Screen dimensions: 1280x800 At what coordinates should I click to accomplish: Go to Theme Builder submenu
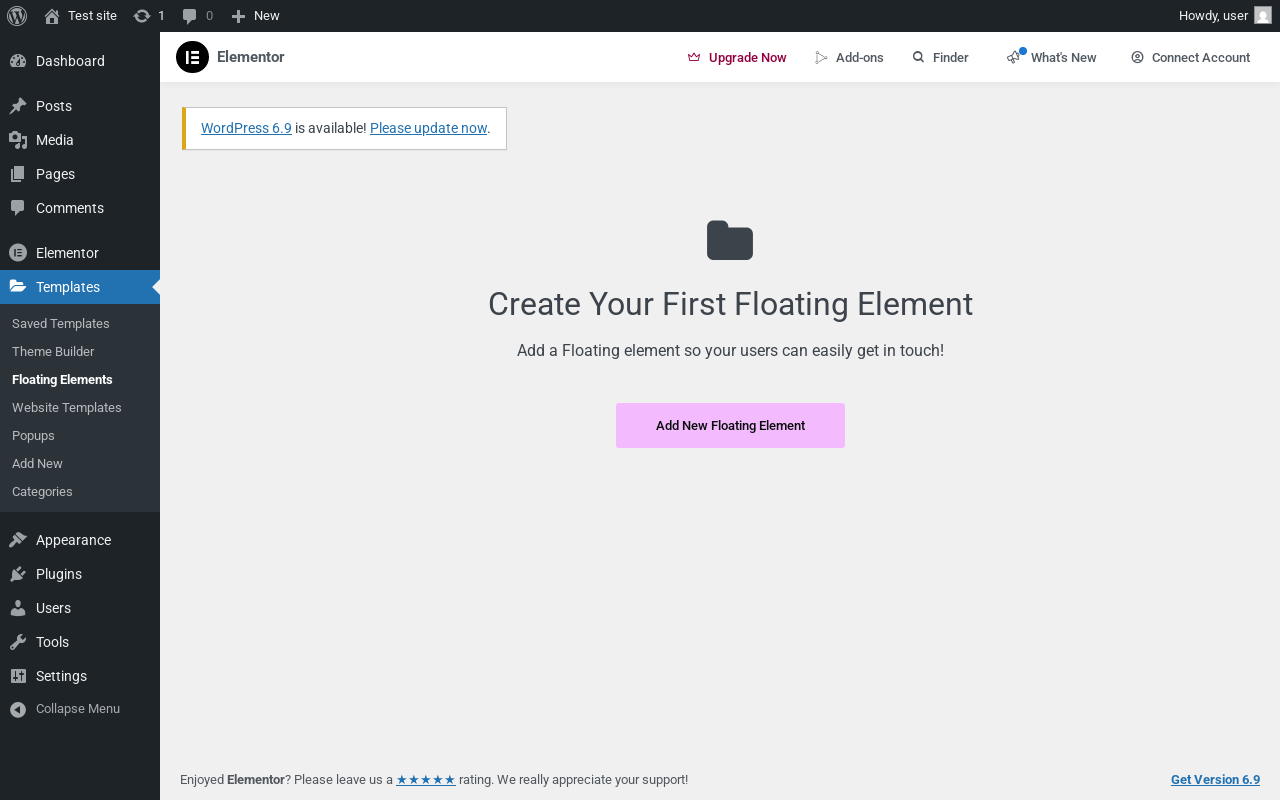53,352
